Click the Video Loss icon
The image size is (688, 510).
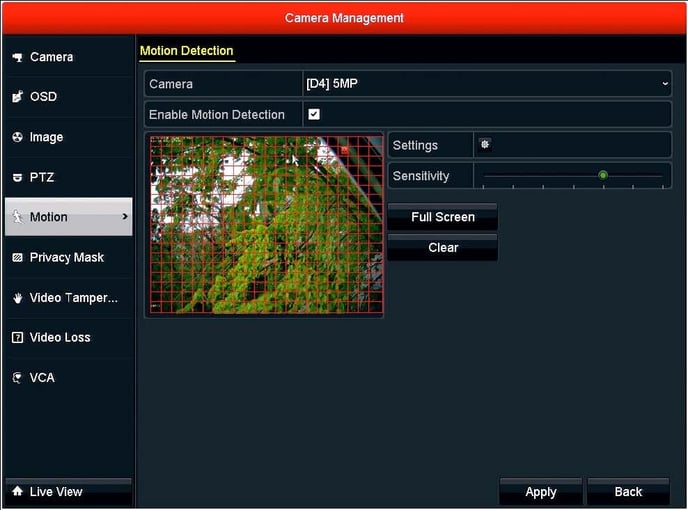click(17, 338)
